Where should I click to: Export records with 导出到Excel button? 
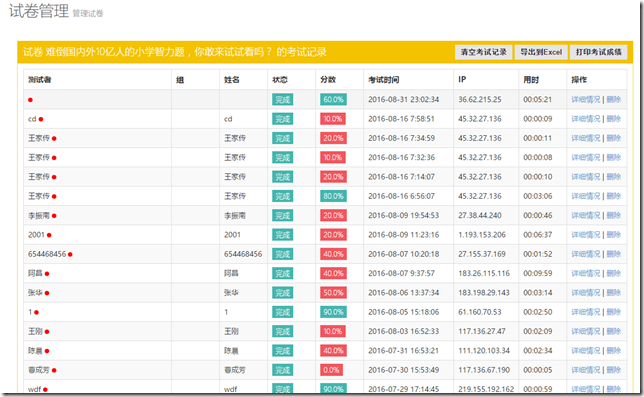coord(541,52)
